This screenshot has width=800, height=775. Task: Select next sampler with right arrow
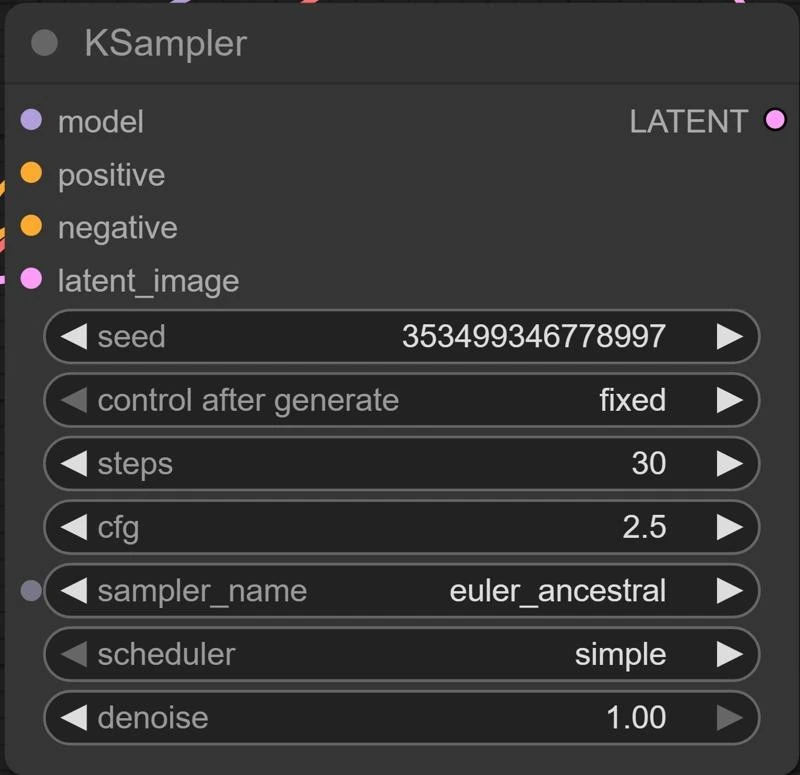coord(729,591)
